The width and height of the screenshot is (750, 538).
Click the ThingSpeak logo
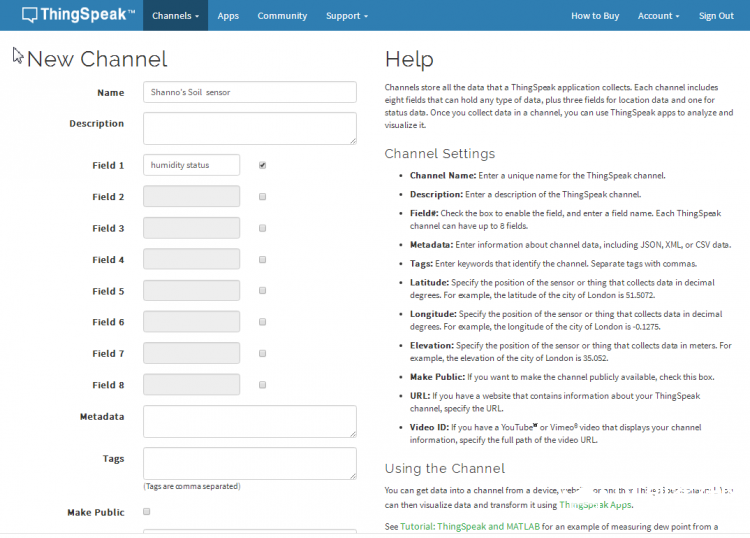coord(78,15)
